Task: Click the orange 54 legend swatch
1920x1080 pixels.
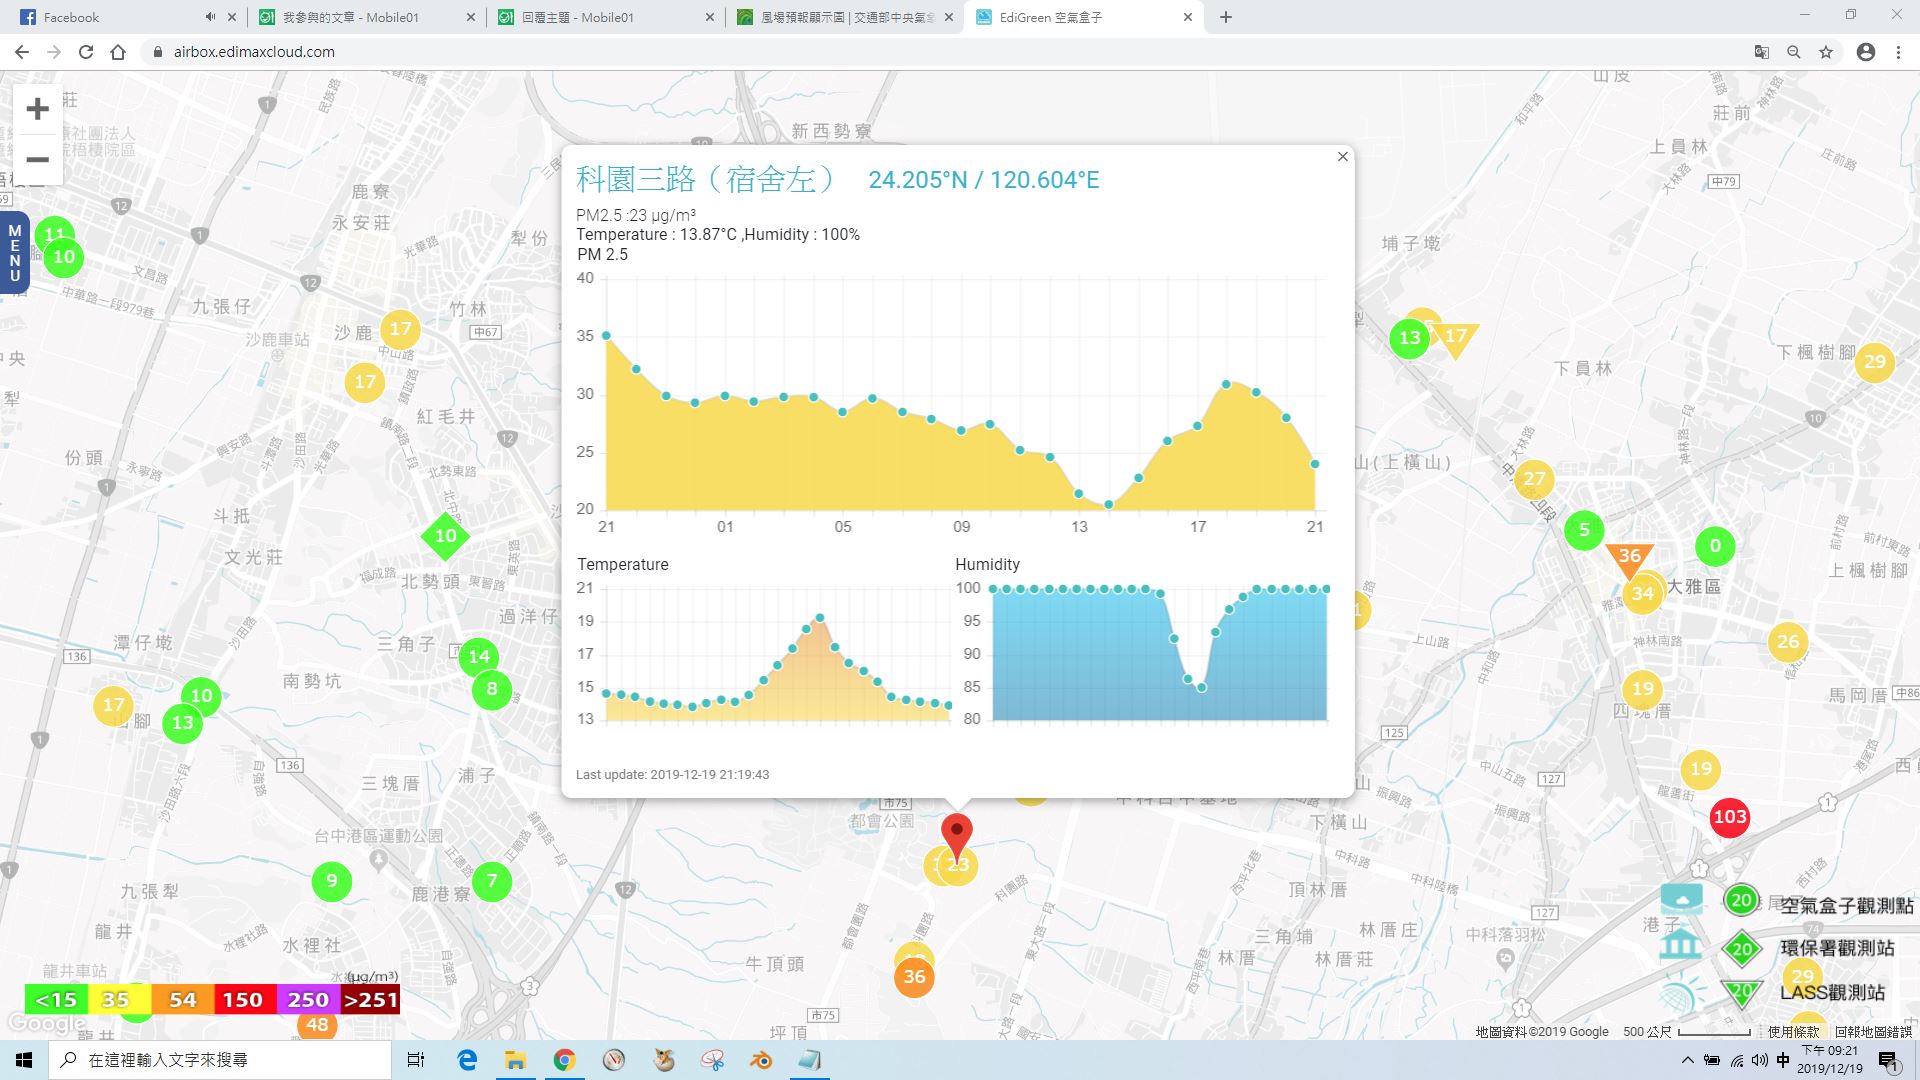Action: (x=182, y=999)
